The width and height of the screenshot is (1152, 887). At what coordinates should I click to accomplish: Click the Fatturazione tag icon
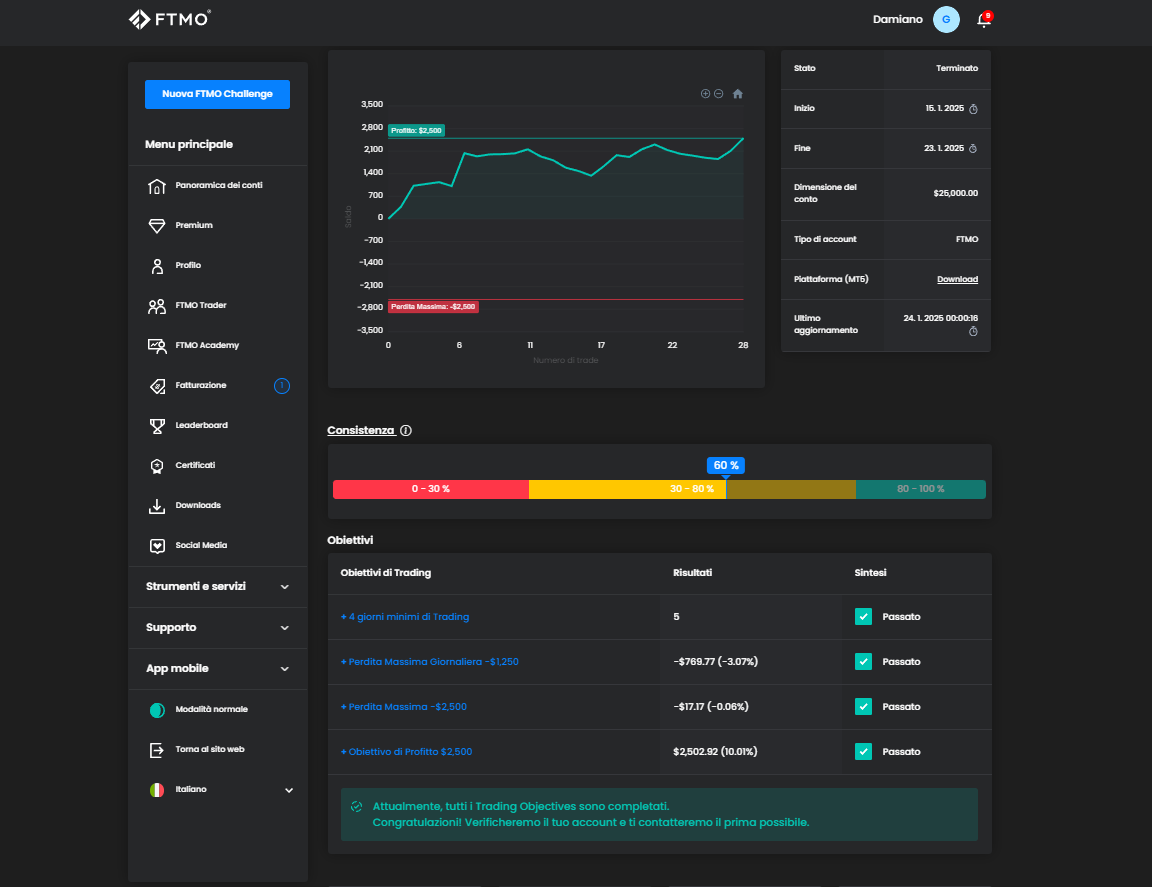(156, 386)
